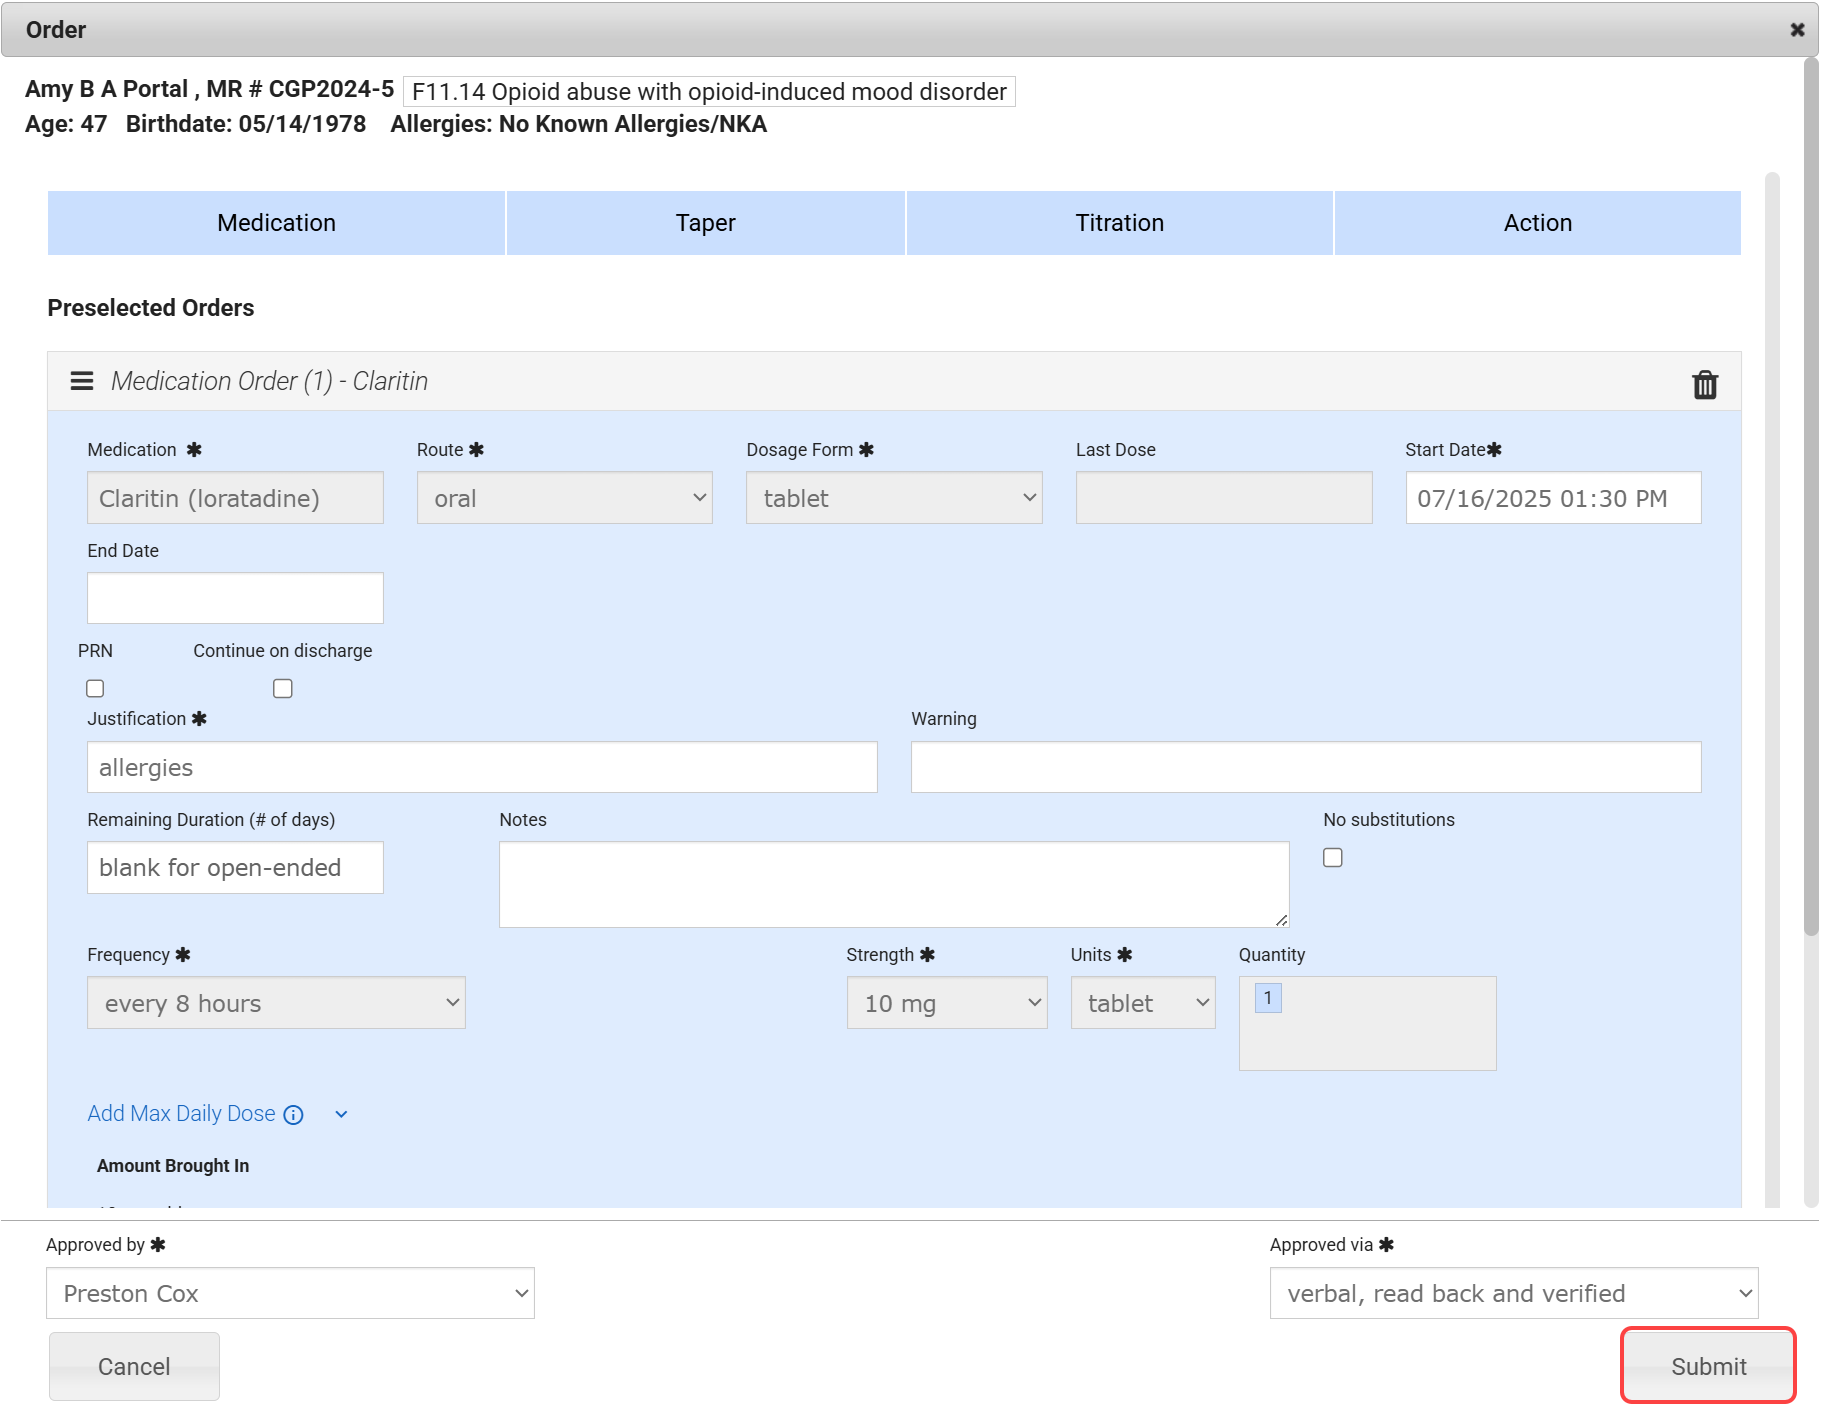This screenshot has width=1823, height=1422.
Task: Expand the Strength dropdown showing 10 mg
Action: [x=946, y=1003]
